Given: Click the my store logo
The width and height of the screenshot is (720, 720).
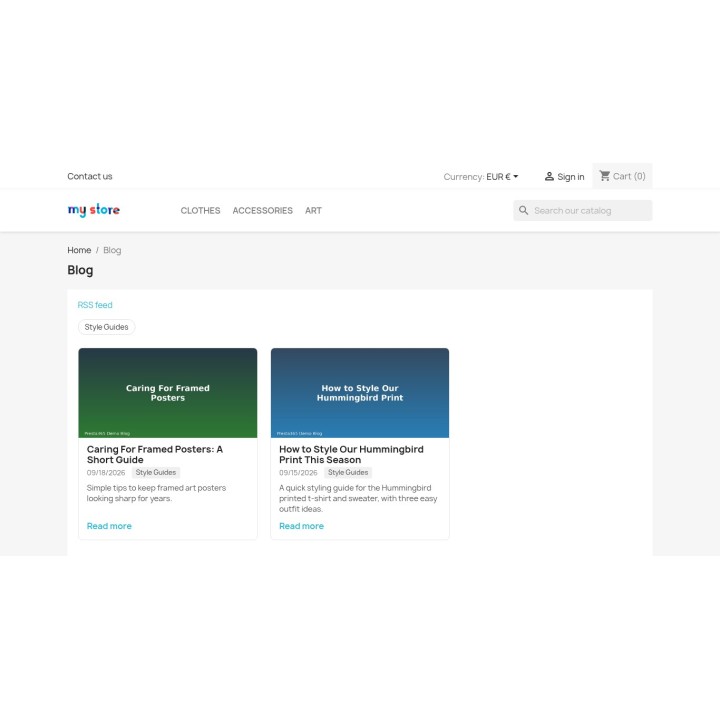Looking at the screenshot, I should point(94,210).
